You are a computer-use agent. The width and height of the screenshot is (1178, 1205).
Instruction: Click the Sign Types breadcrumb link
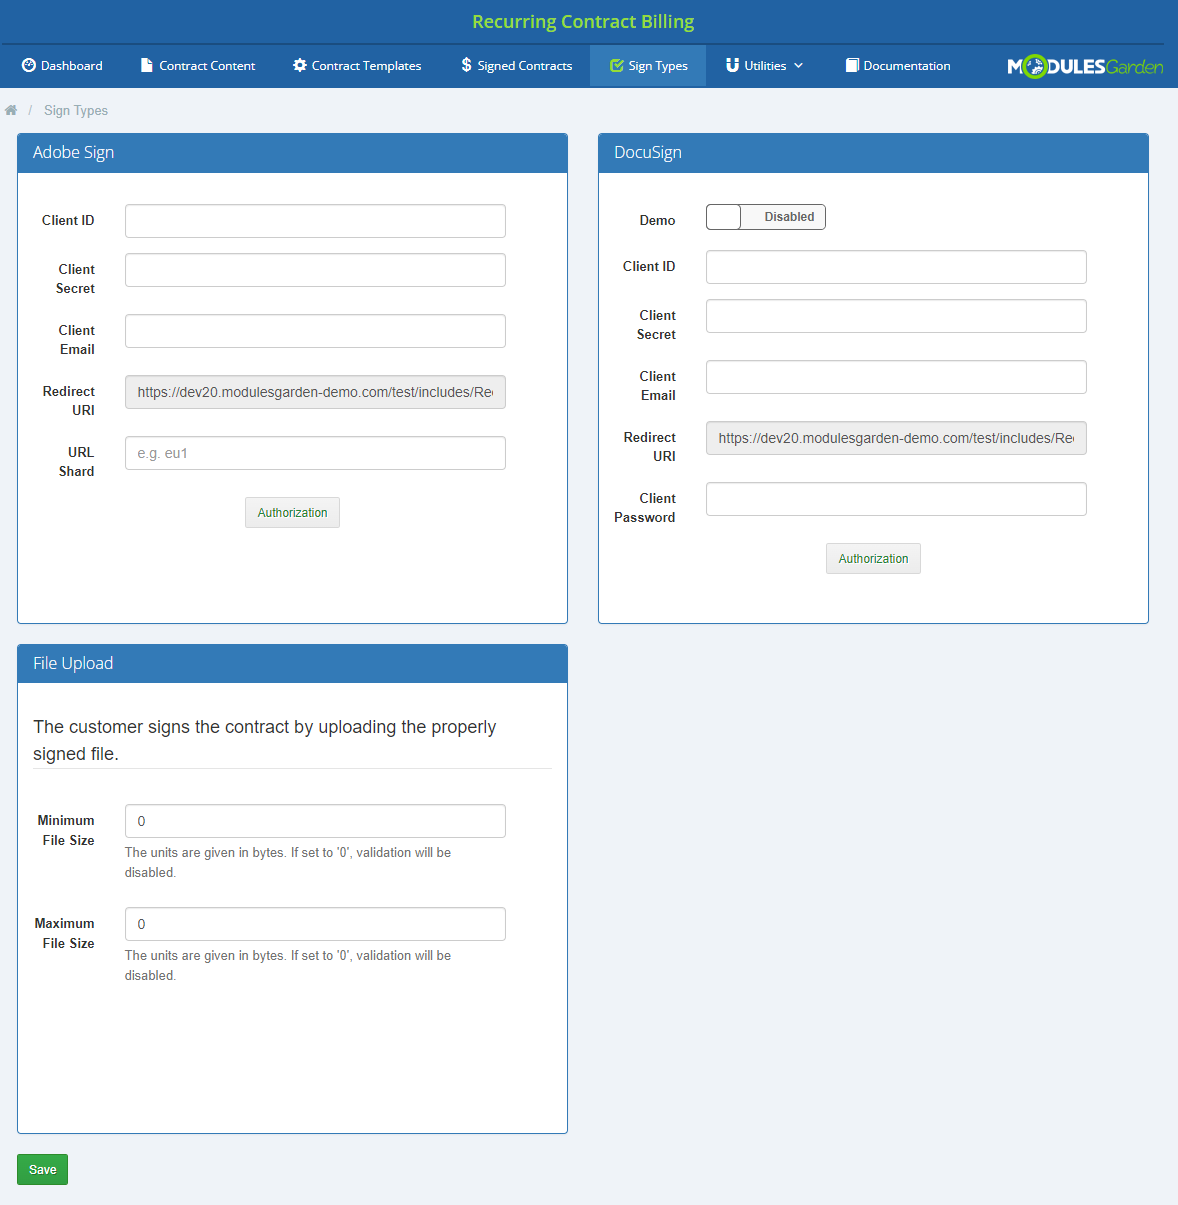click(x=76, y=111)
